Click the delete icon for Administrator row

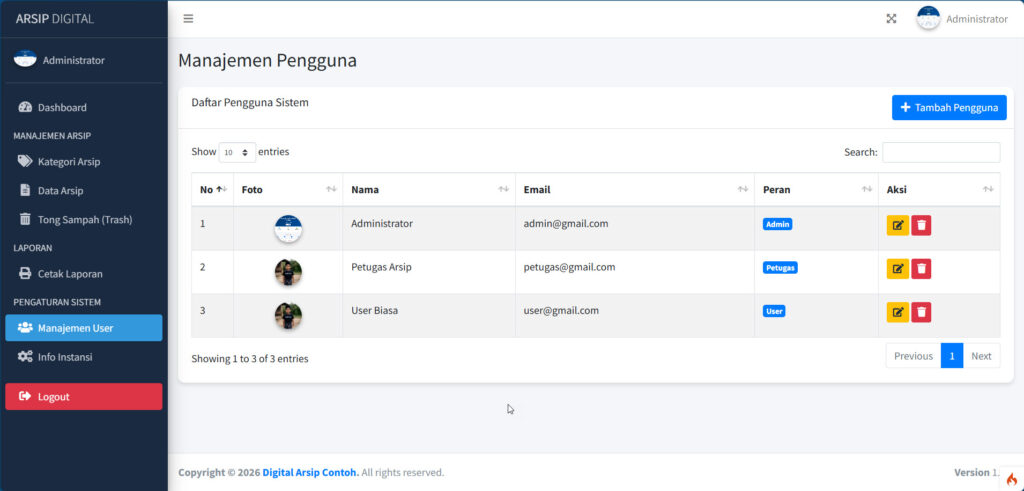(921, 225)
